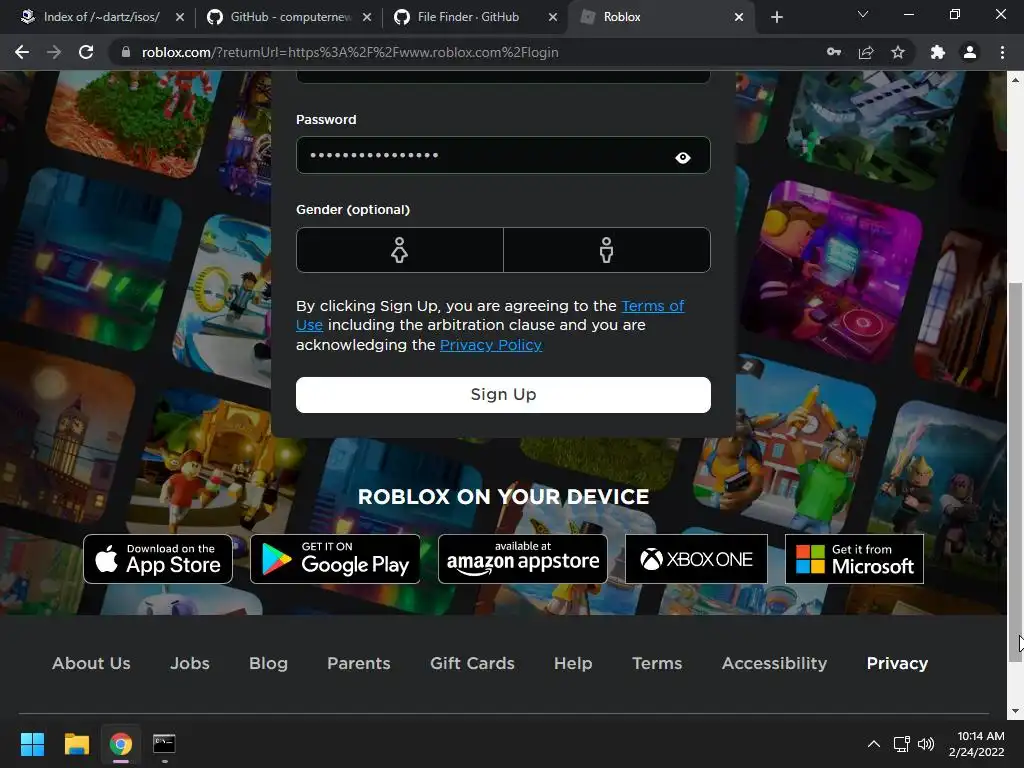1024x768 pixels.
Task: Open the Blog footer link
Action: coord(268,664)
